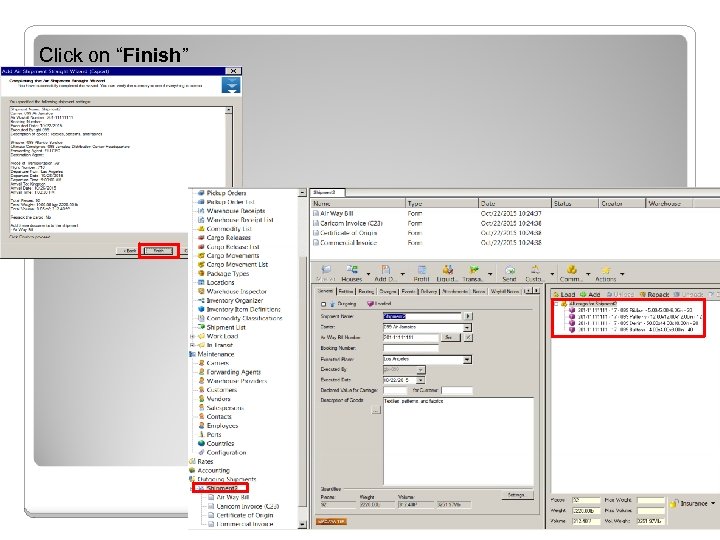Switch to Charges tab
This screenshot has height=540, width=720.
tap(388, 291)
